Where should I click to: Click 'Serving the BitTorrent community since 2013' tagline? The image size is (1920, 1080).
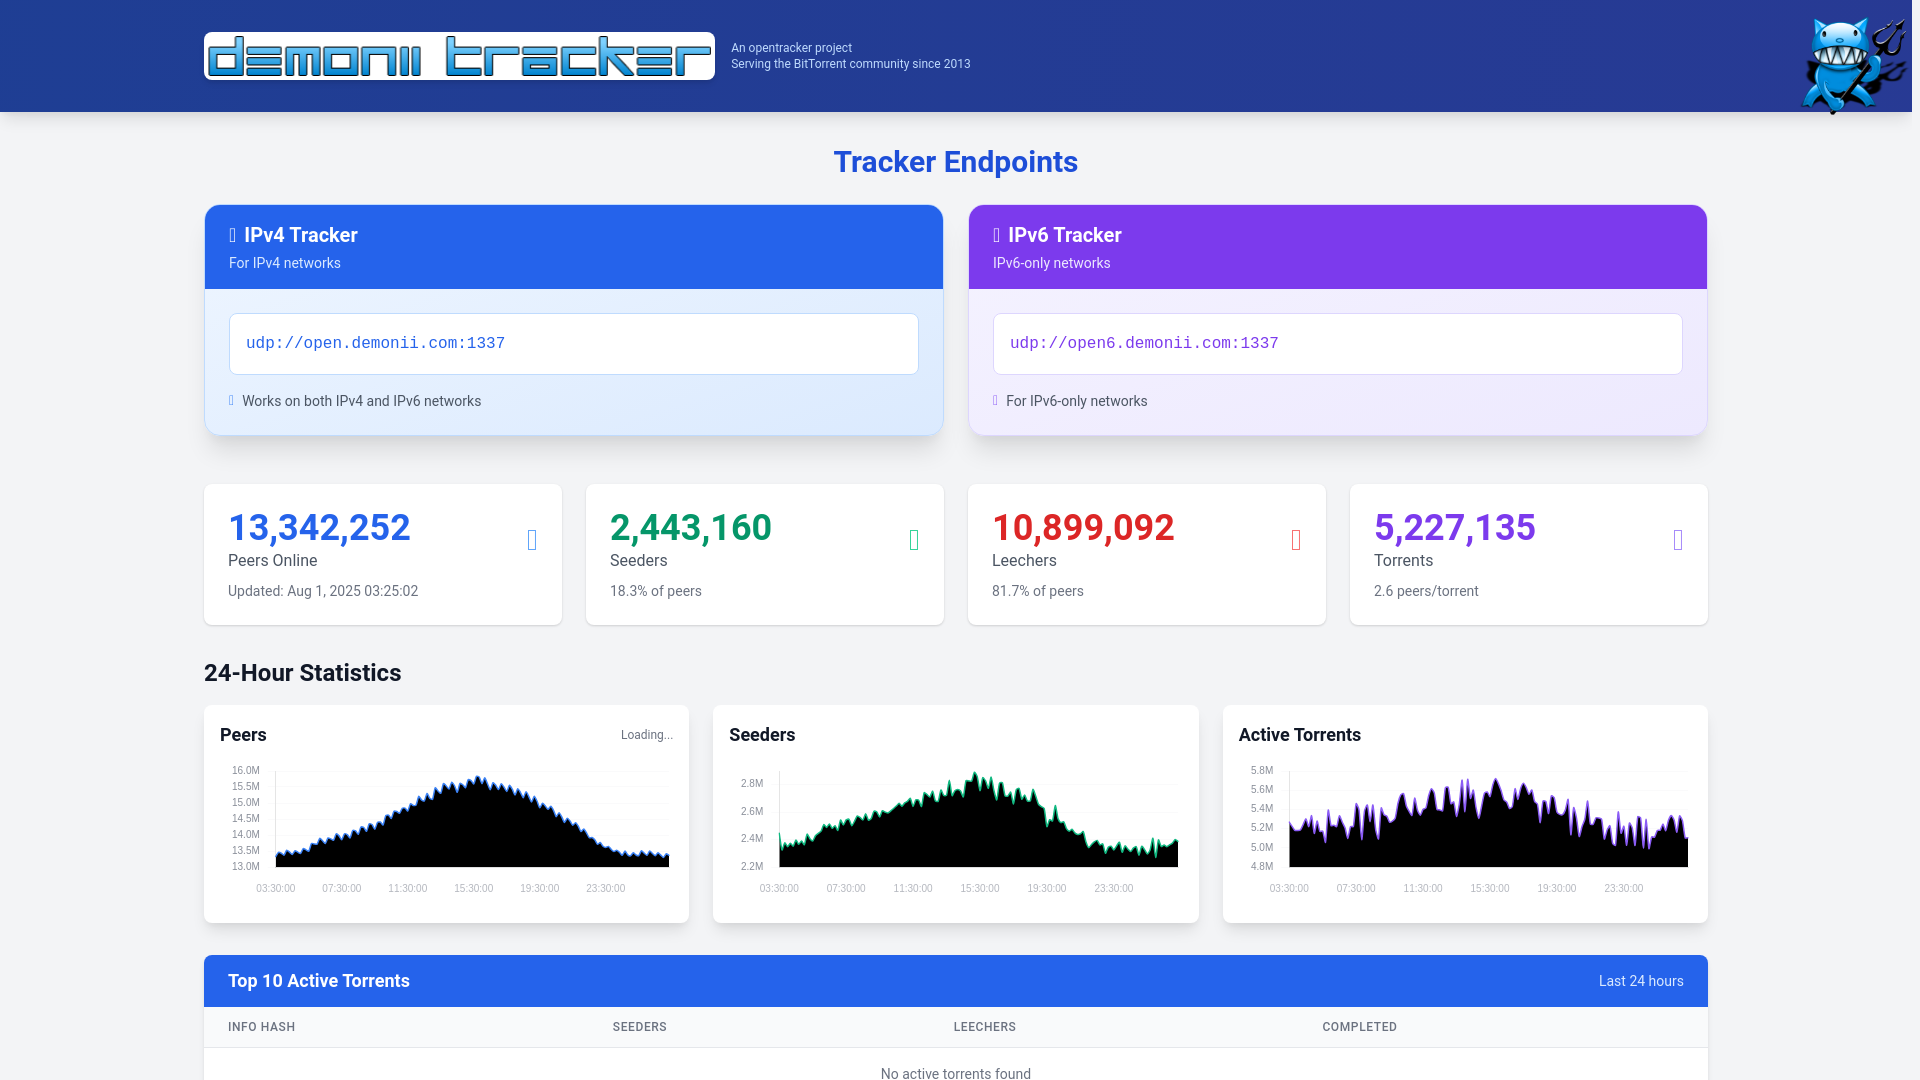[x=851, y=64]
